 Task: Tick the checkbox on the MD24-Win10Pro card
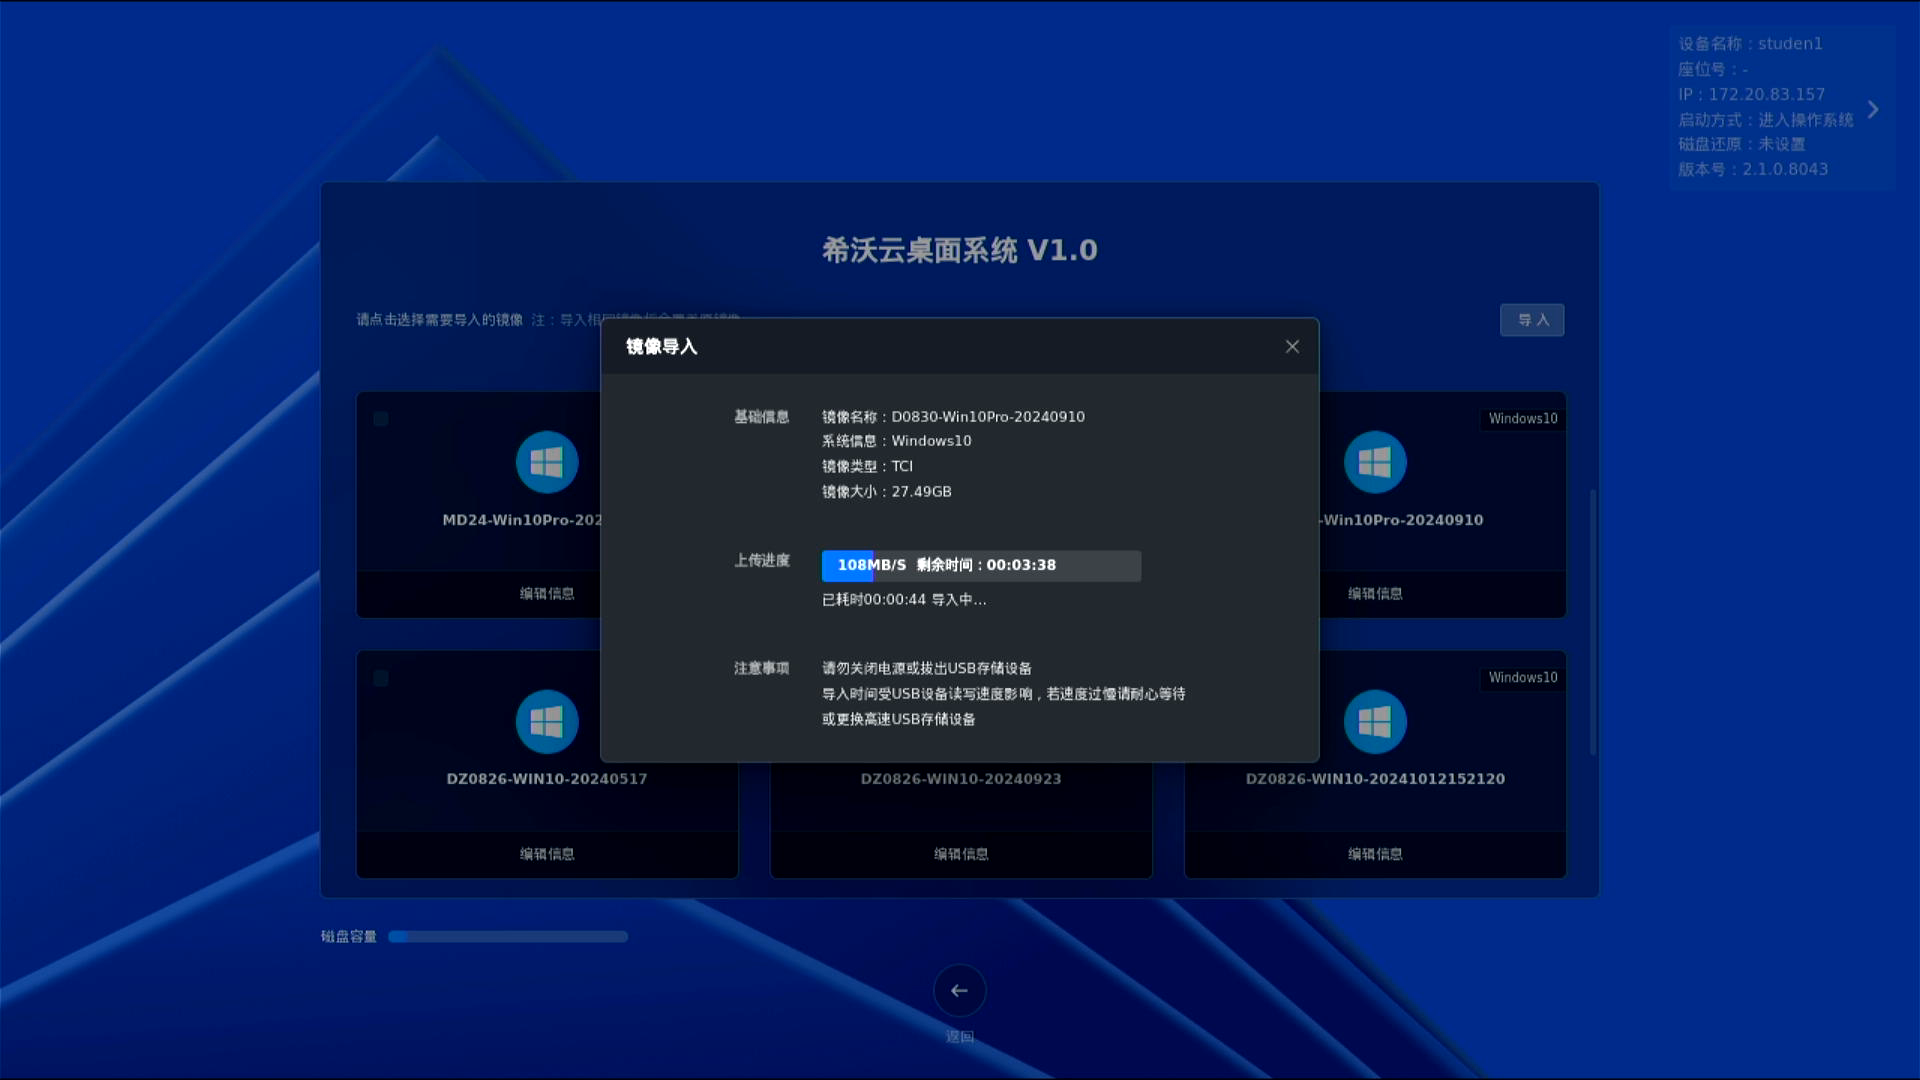point(381,419)
